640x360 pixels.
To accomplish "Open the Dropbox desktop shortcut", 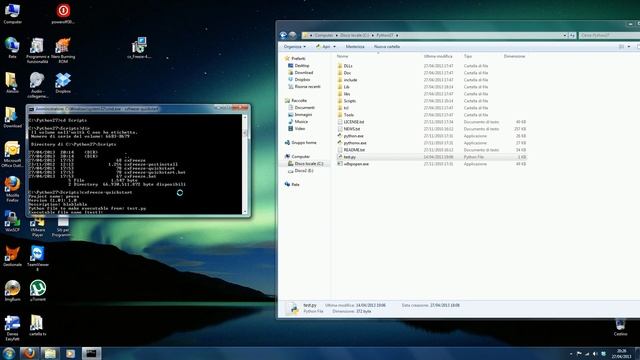I will 63,83.
